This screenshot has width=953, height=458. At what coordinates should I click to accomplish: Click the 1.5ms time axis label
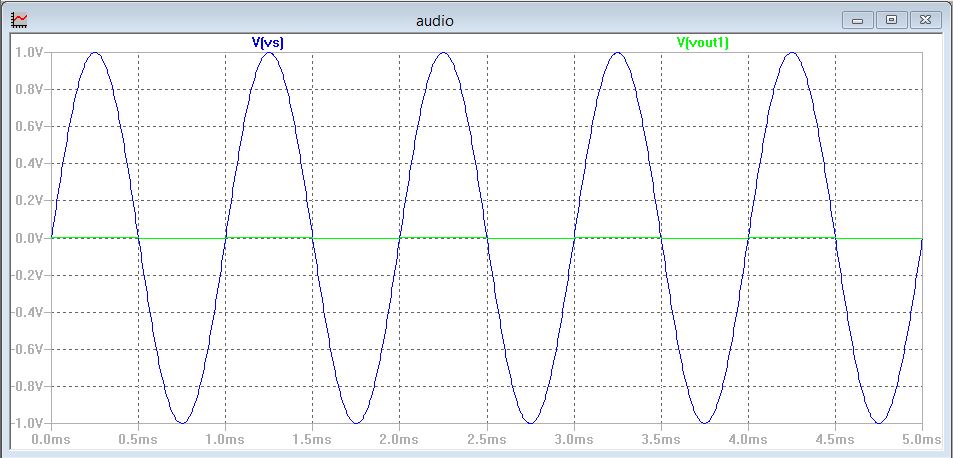pyautogui.click(x=312, y=439)
